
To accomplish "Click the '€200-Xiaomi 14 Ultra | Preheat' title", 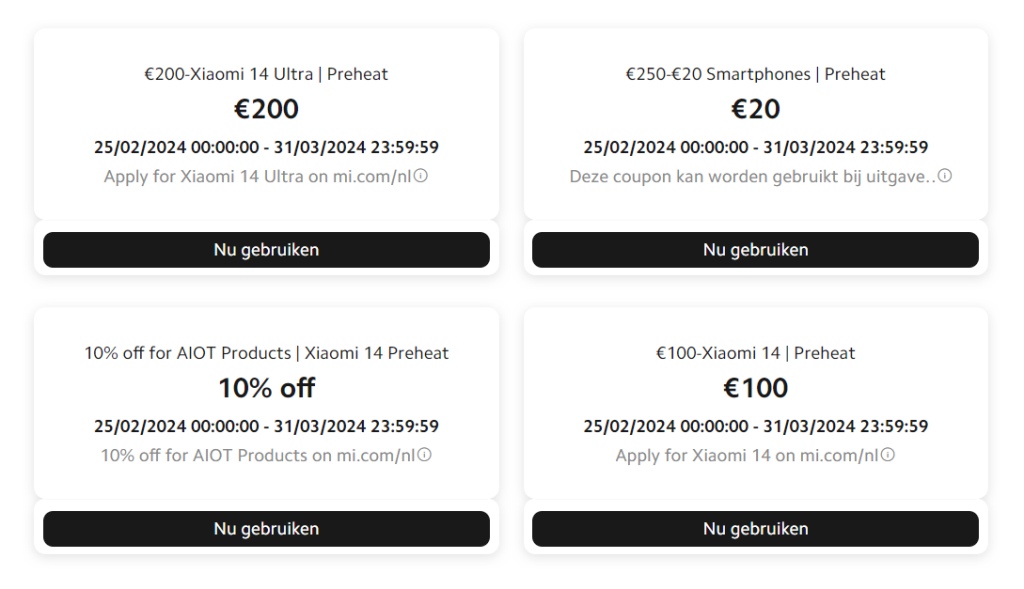I will (266, 74).
